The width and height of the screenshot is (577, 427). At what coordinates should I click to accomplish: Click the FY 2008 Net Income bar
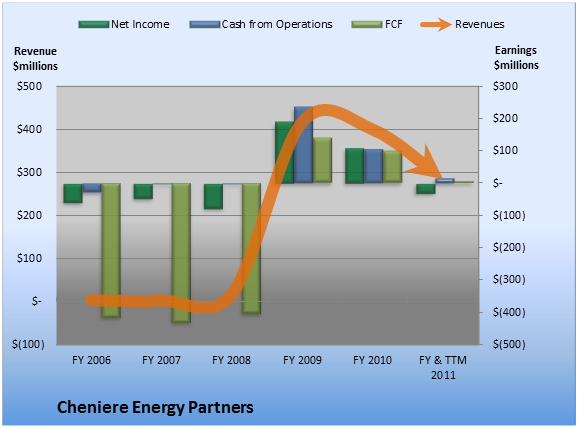213,196
